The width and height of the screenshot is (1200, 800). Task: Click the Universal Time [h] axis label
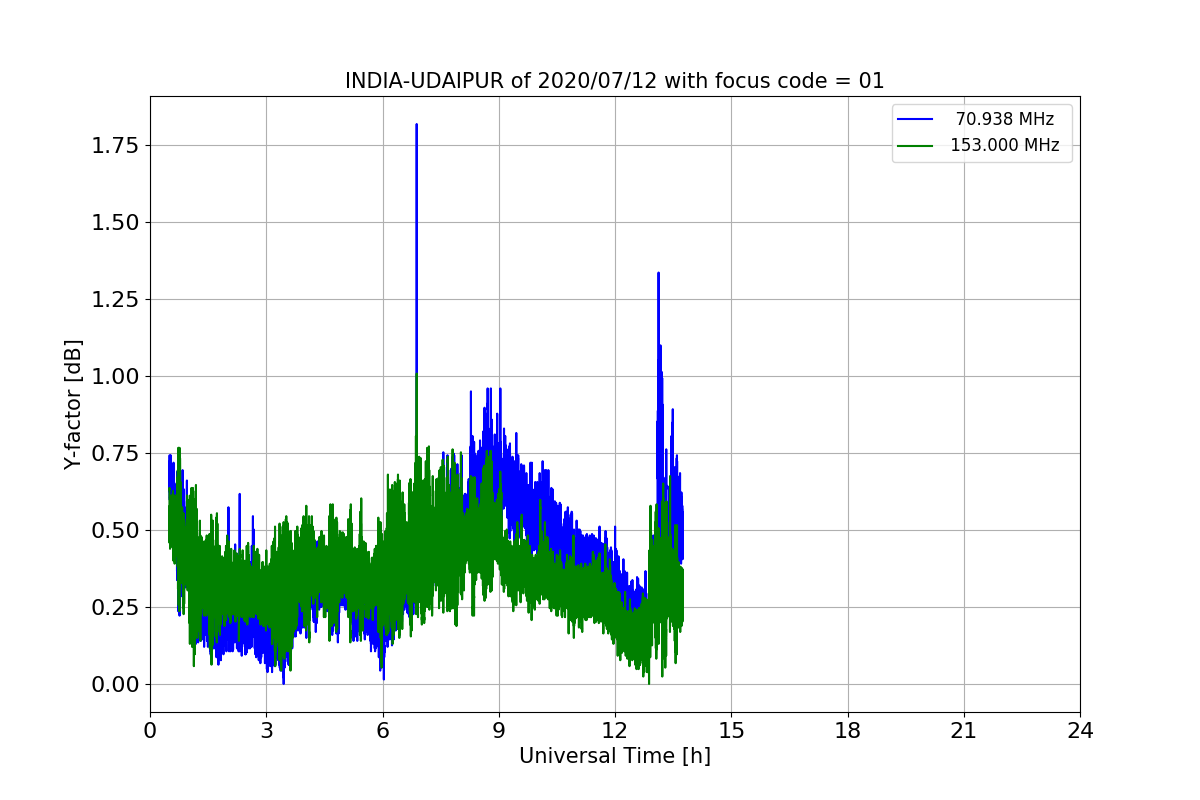[x=614, y=756]
